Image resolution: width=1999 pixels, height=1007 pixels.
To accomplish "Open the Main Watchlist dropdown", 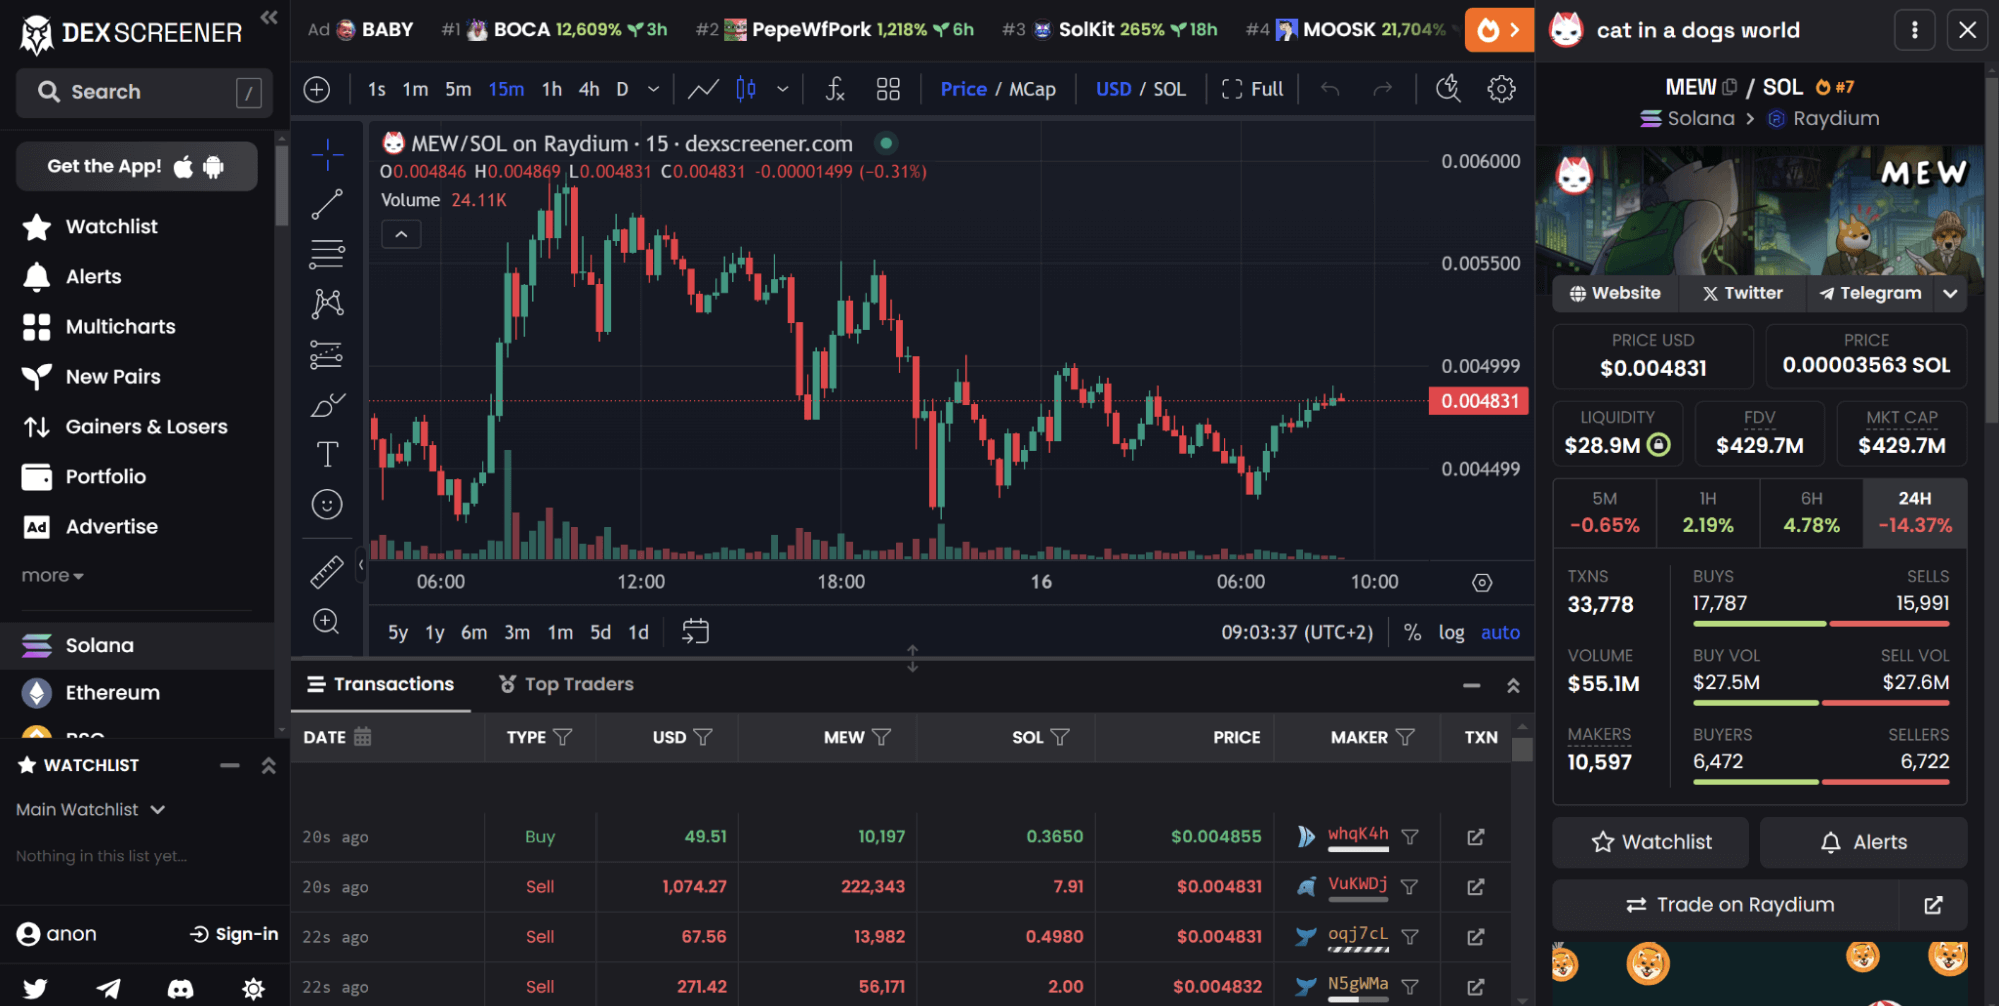I will [91, 809].
